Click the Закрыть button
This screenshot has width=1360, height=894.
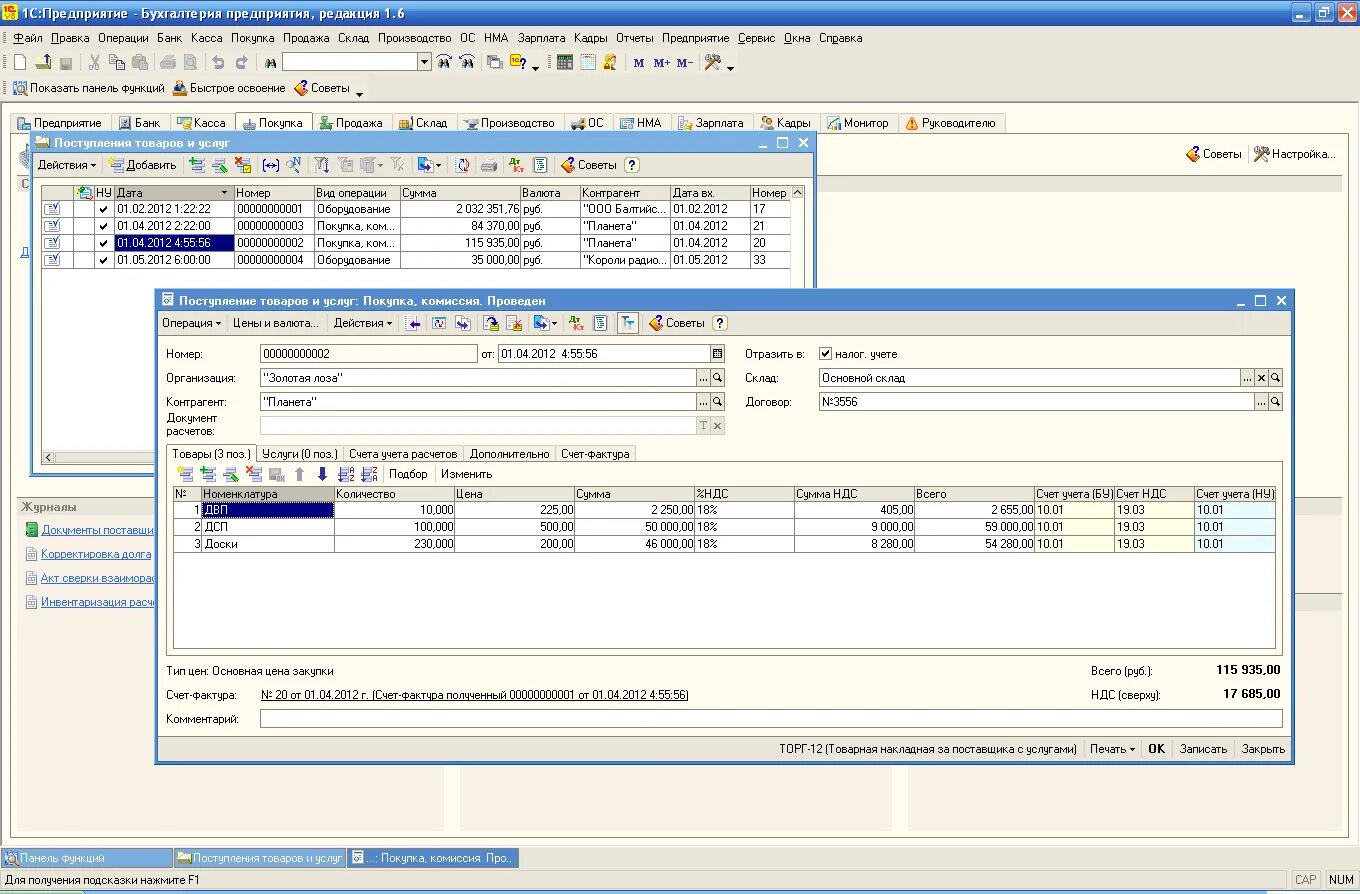coord(1263,749)
